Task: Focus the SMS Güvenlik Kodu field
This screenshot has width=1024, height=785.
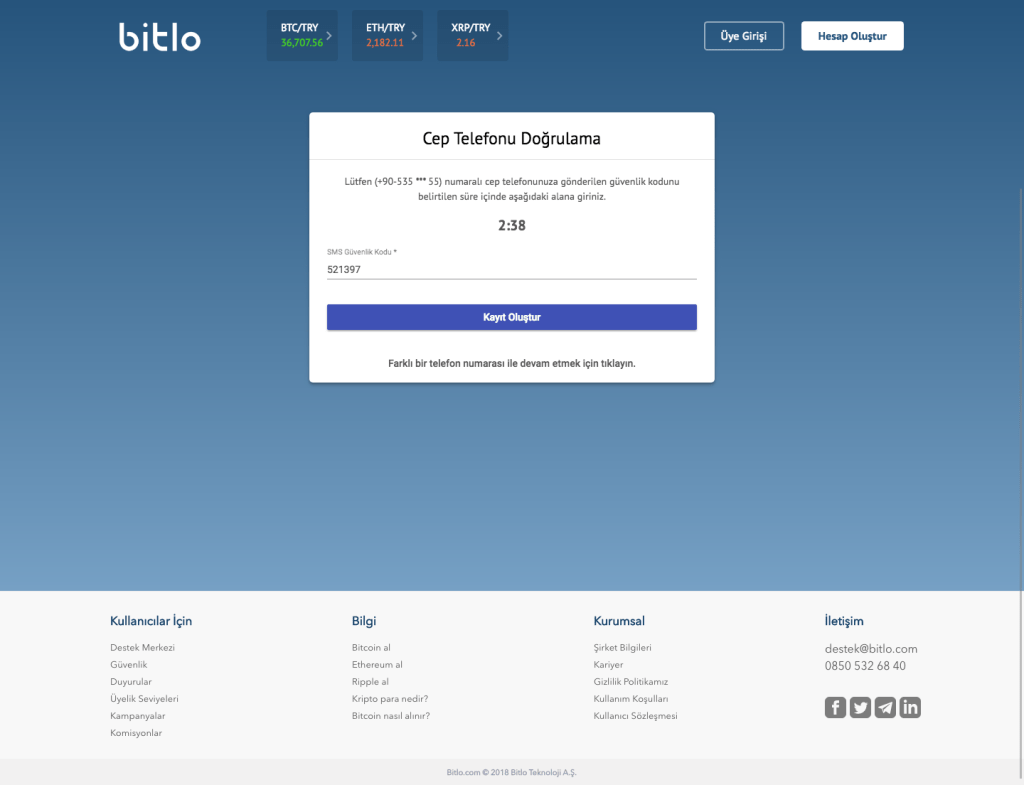Action: 511,269
